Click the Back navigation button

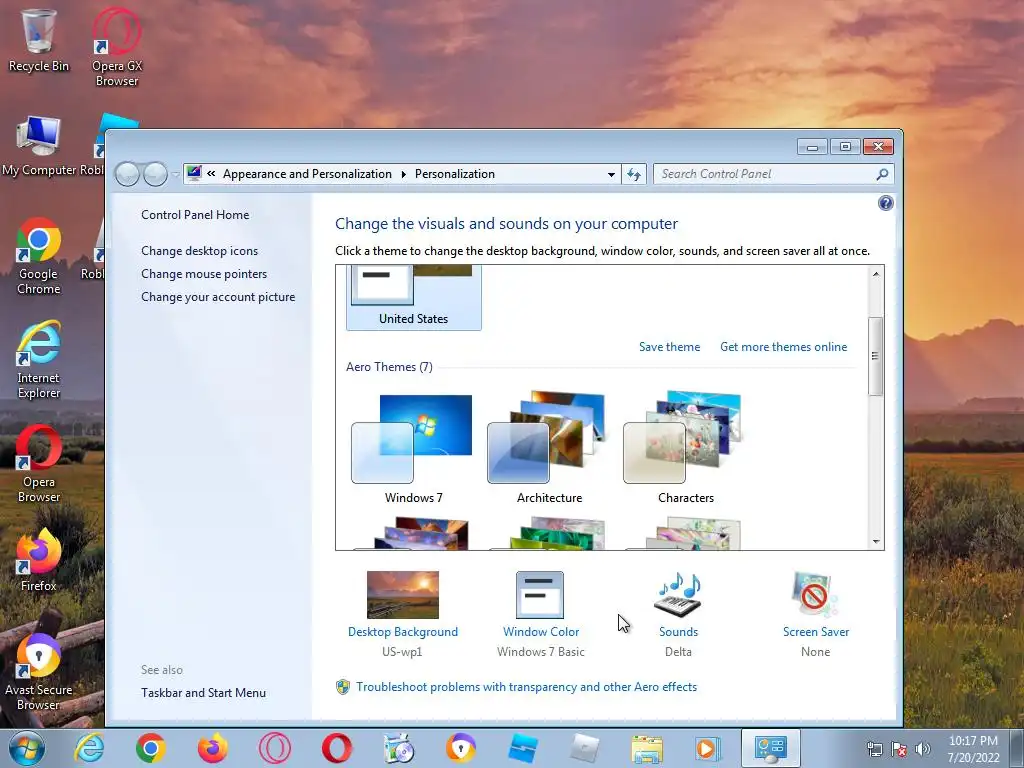[127, 174]
